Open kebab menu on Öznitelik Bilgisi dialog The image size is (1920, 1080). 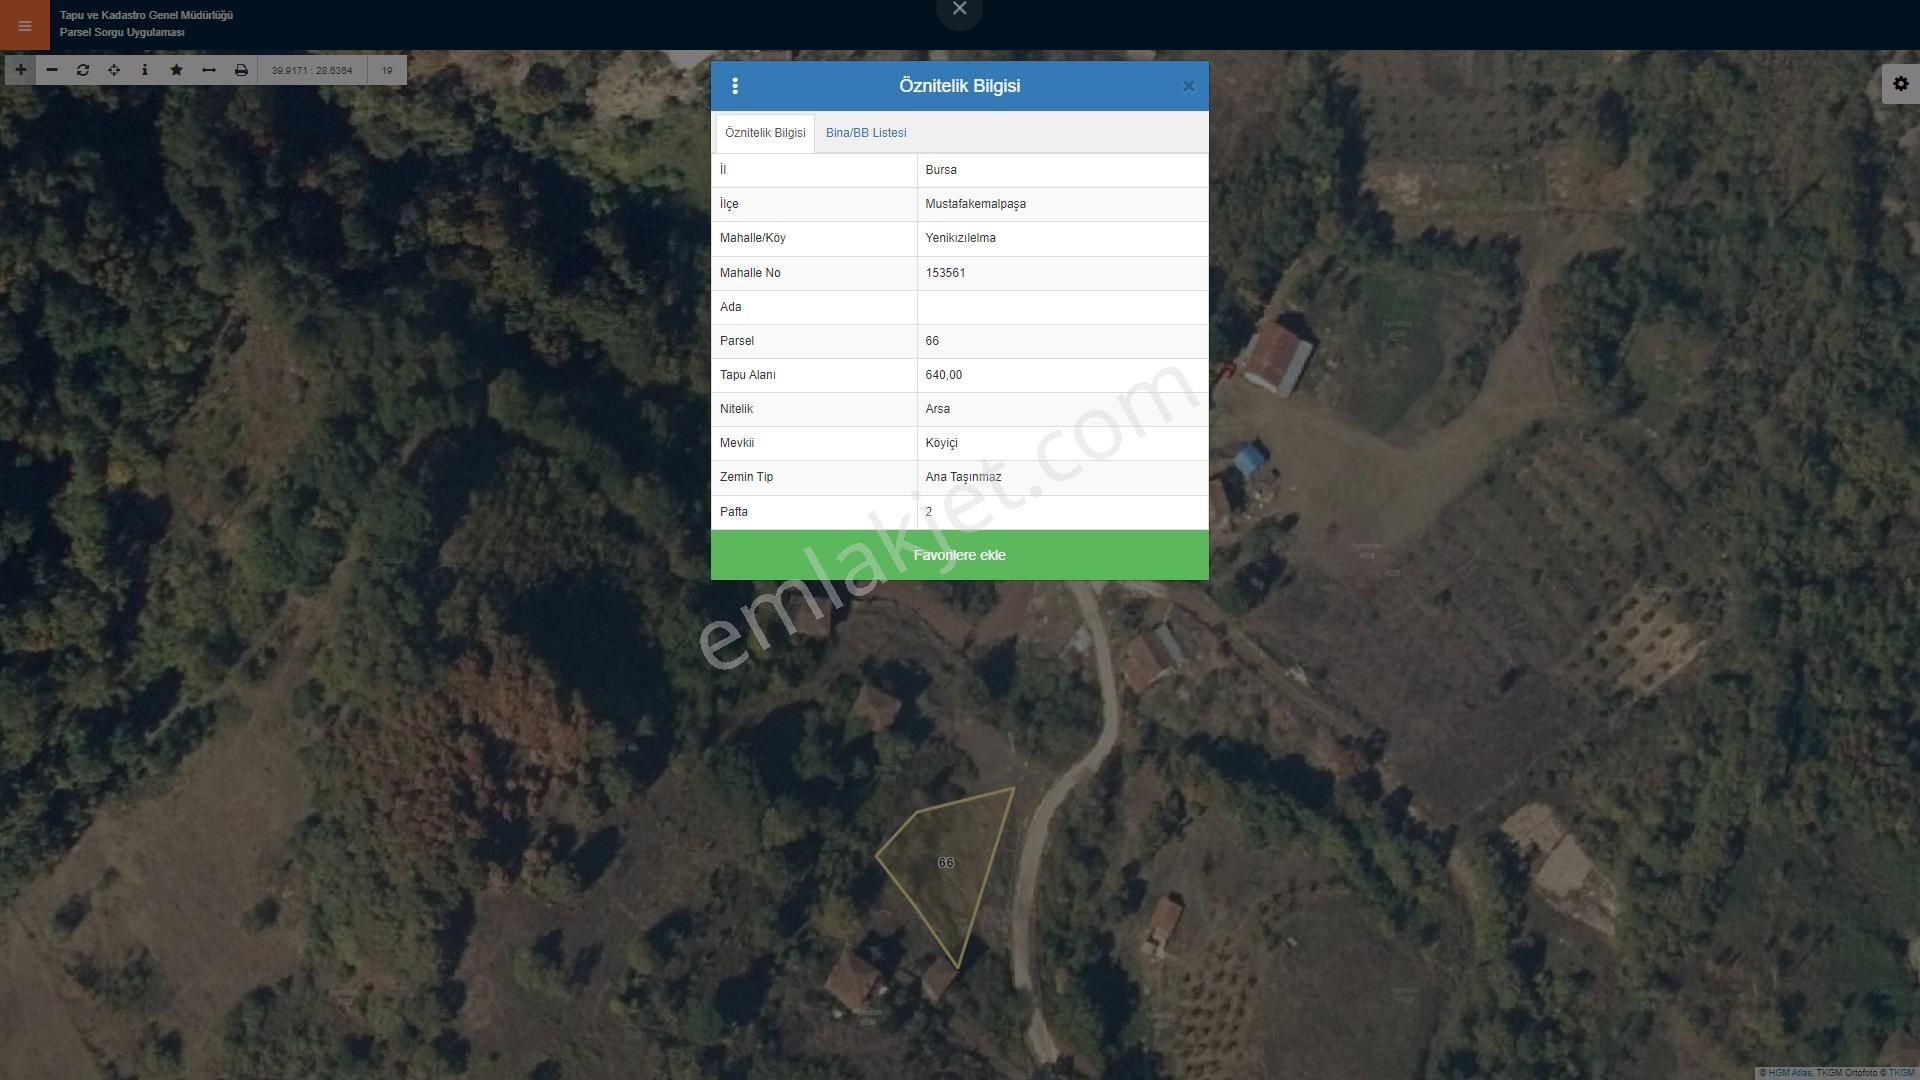(x=737, y=86)
